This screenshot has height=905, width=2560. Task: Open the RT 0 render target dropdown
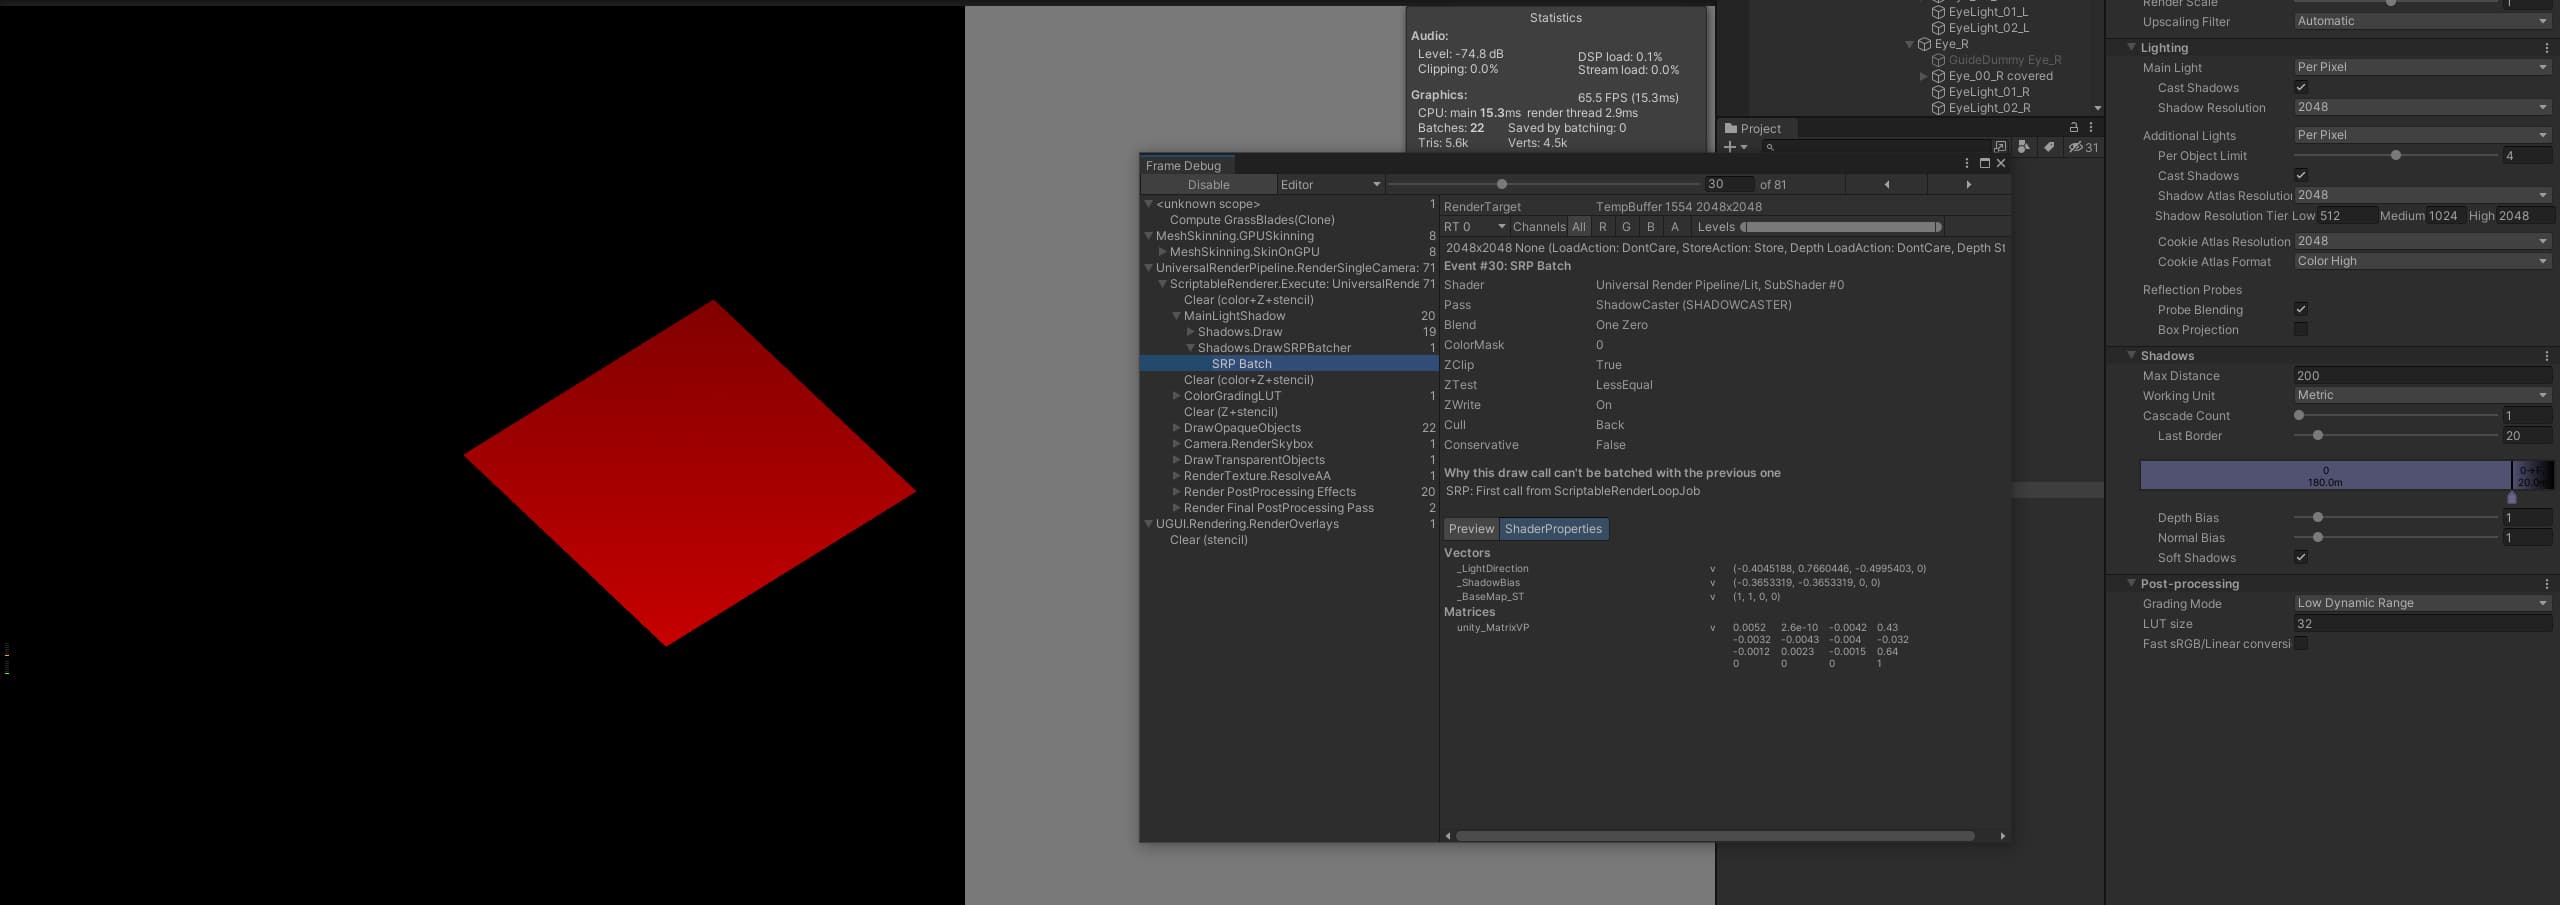pos(1474,227)
